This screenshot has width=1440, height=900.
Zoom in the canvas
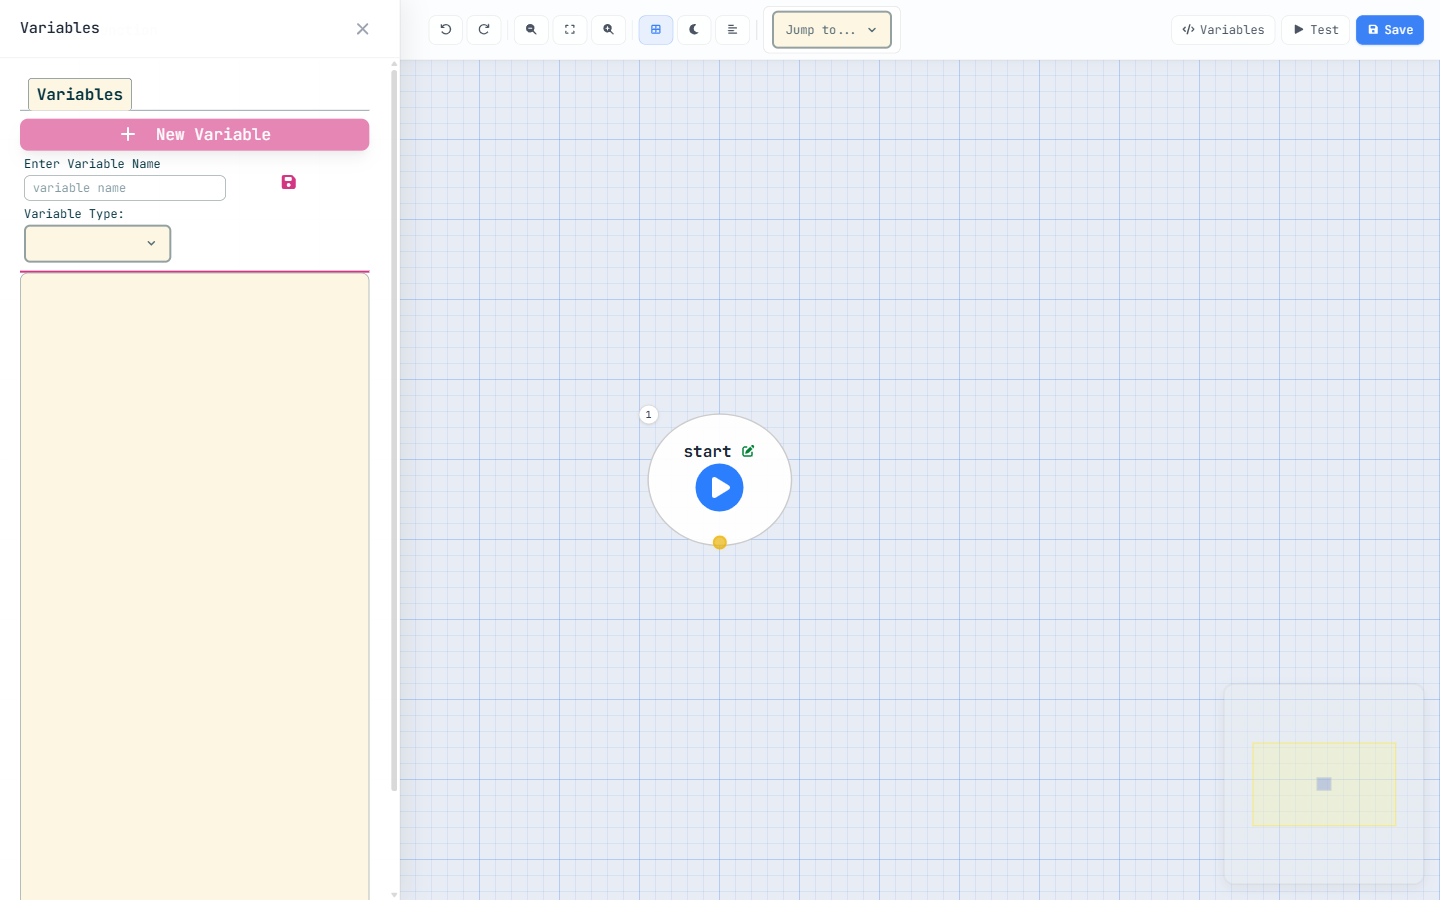[x=608, y=30]
